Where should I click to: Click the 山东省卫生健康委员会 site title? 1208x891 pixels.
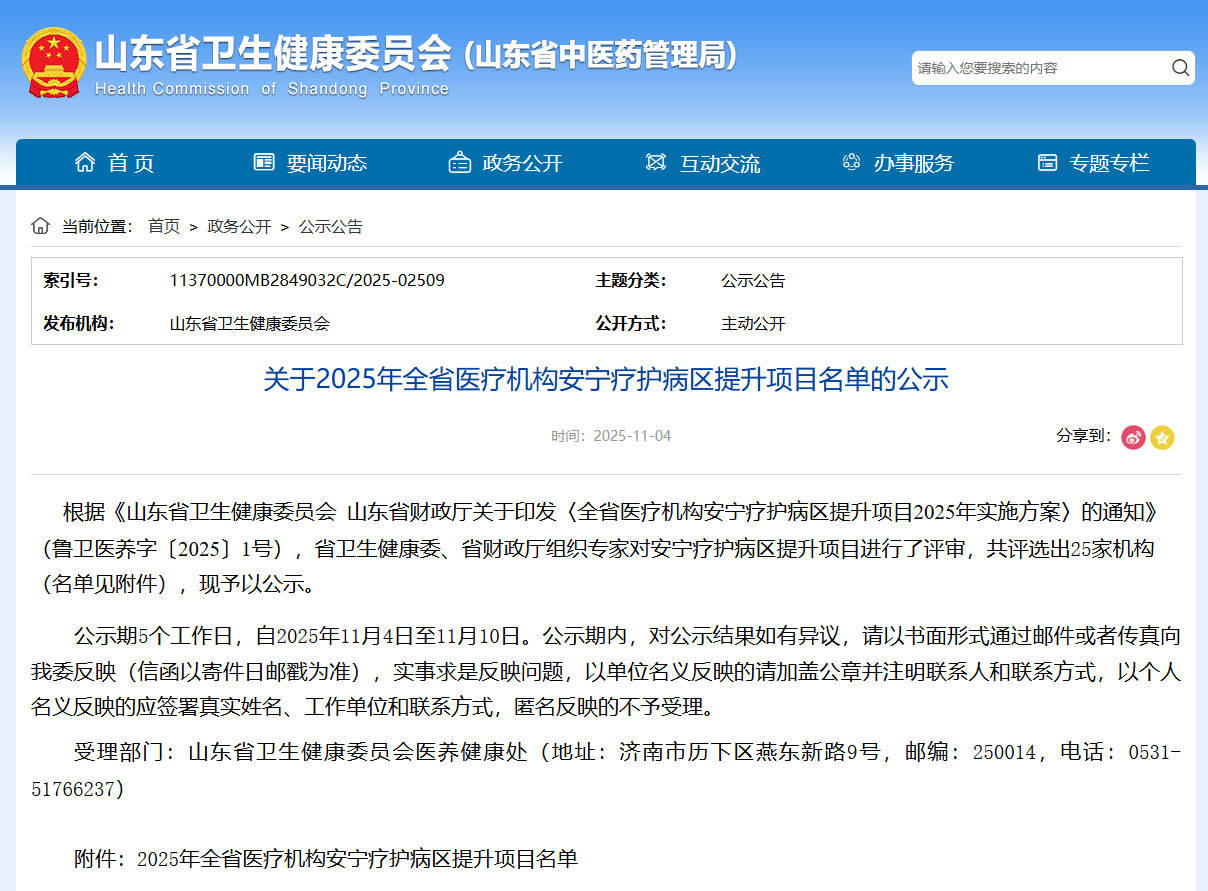point(273,53)
